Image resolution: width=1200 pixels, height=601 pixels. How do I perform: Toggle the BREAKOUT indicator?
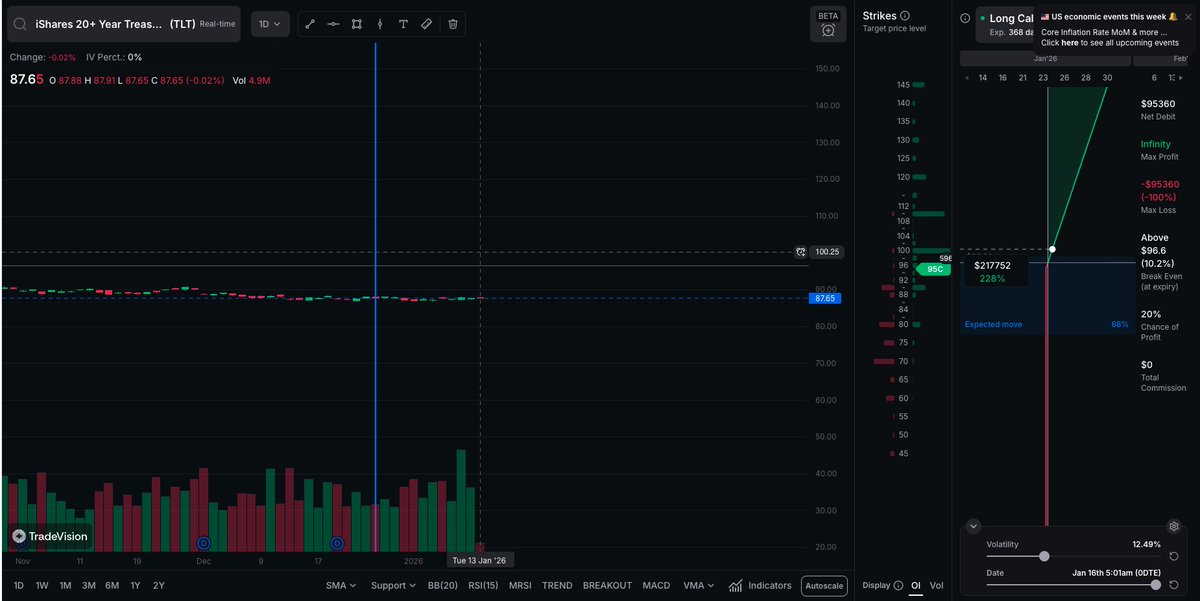[x=607, y=586]
